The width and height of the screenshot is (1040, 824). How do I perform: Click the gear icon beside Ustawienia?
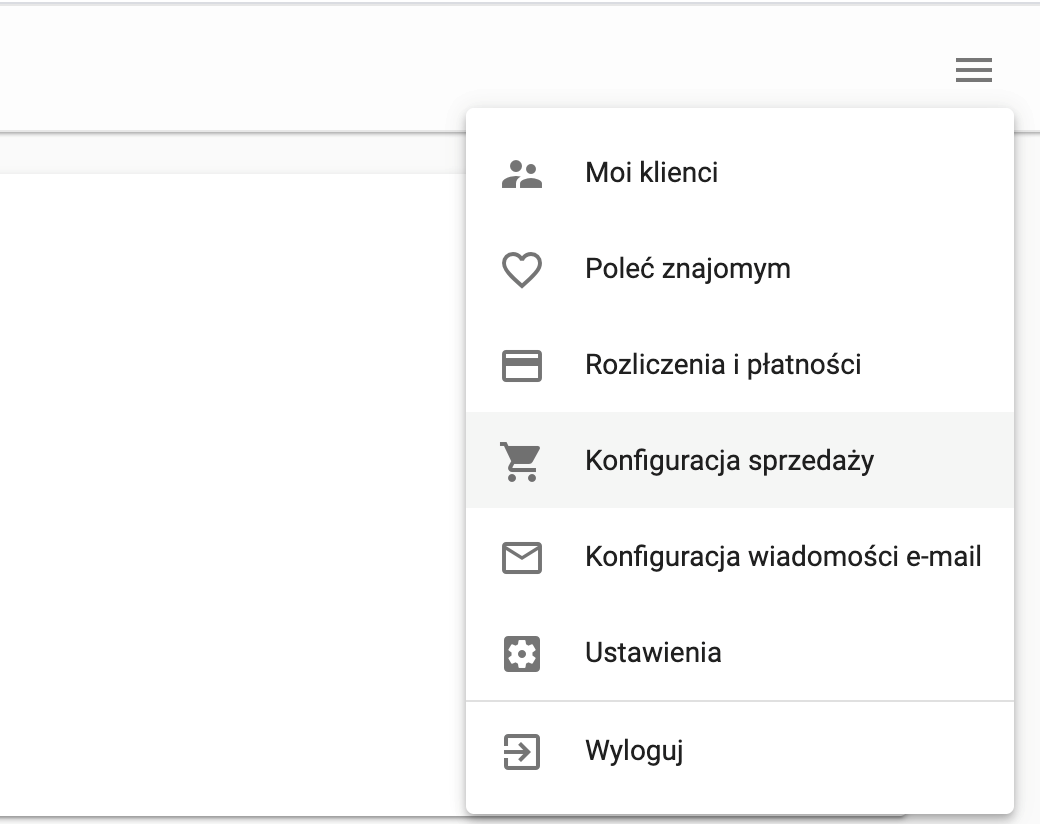pos(522,653)
